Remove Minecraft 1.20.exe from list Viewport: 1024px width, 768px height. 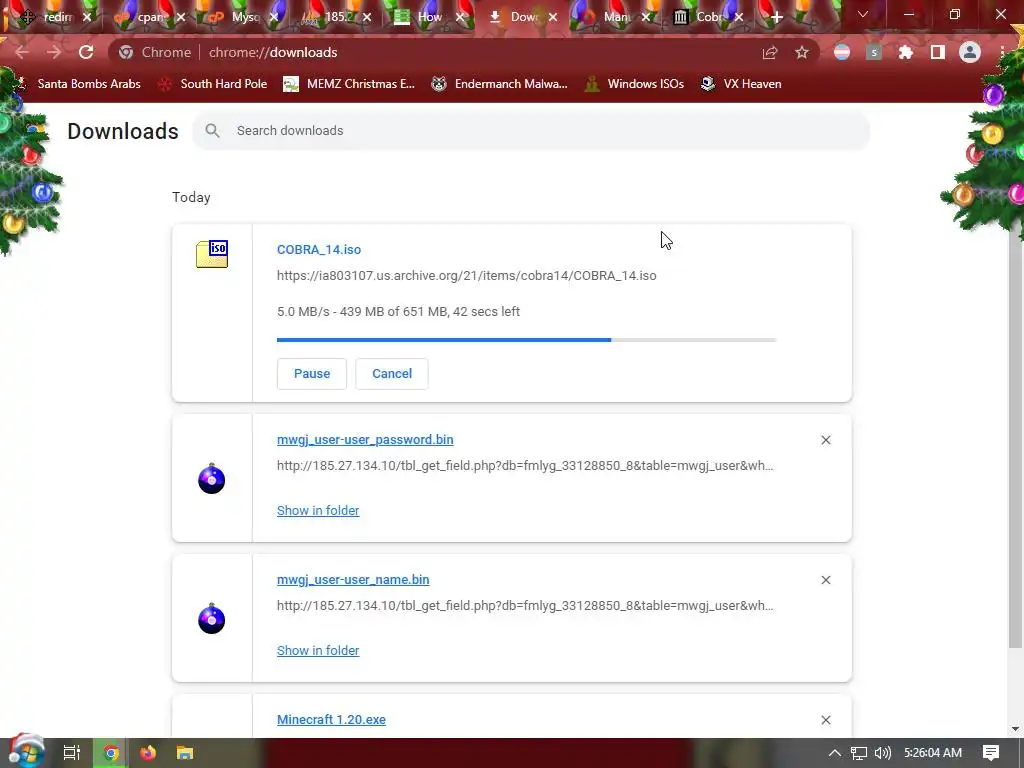coord(826,720)
